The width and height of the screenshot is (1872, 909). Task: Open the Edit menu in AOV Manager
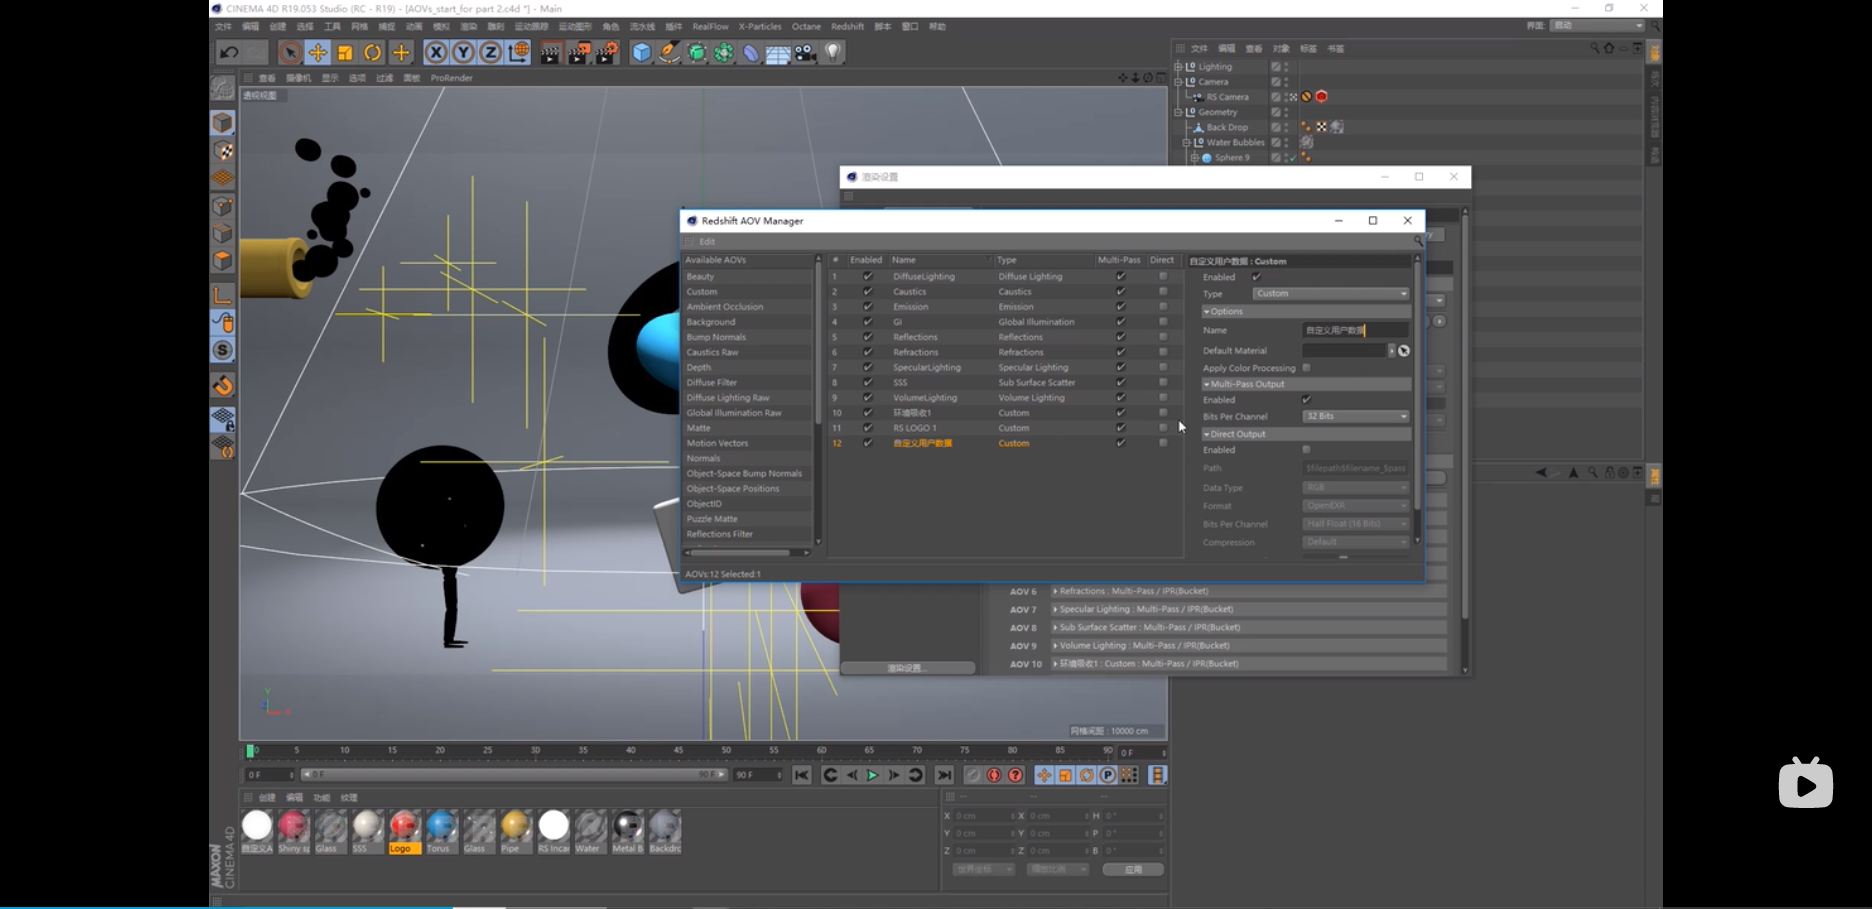[x=707, y=242]
